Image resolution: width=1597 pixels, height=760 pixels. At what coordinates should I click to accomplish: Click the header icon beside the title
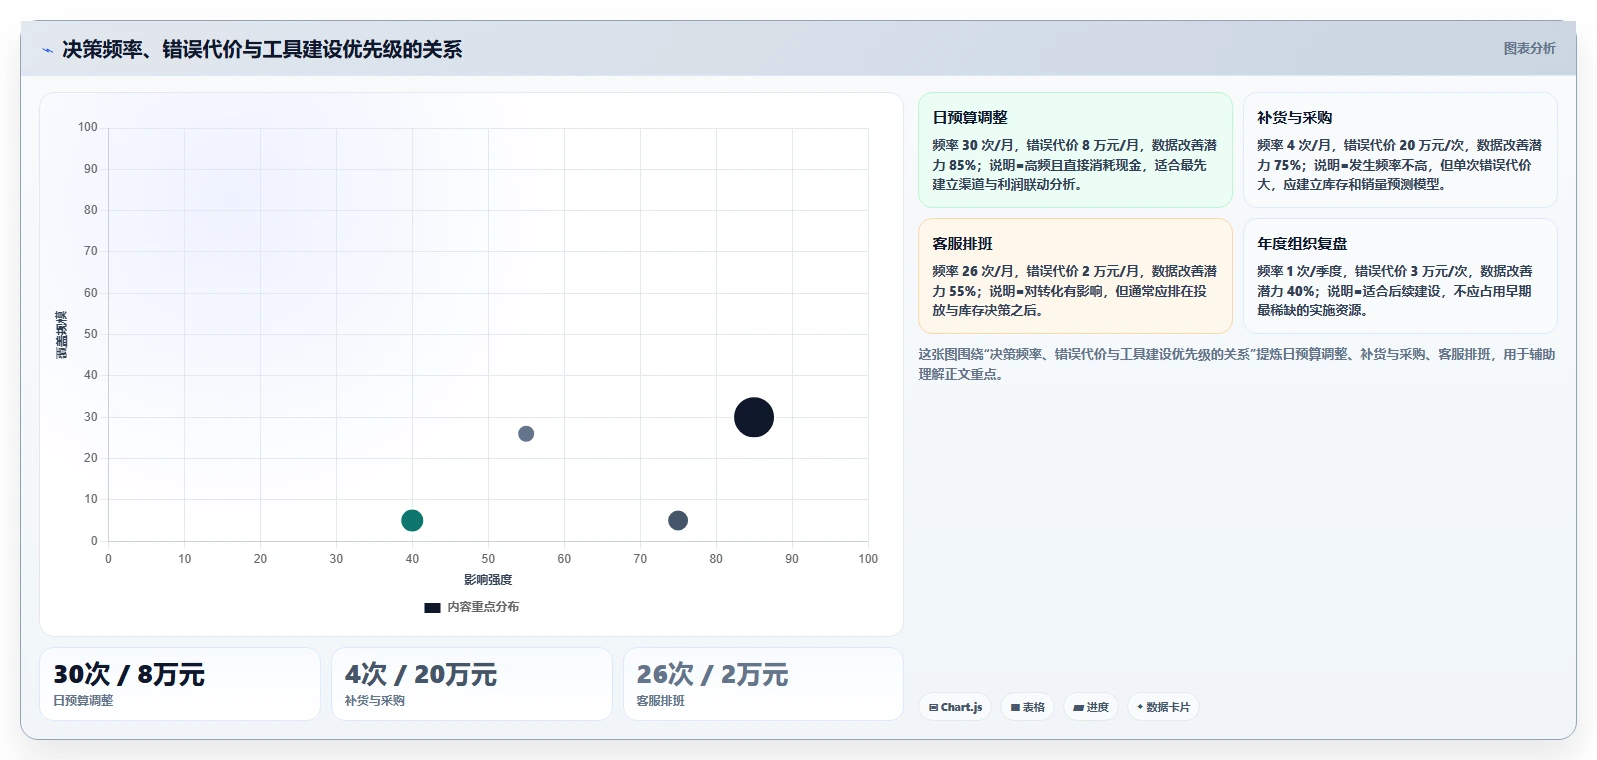pyautogui.click(x=47, y=49)
